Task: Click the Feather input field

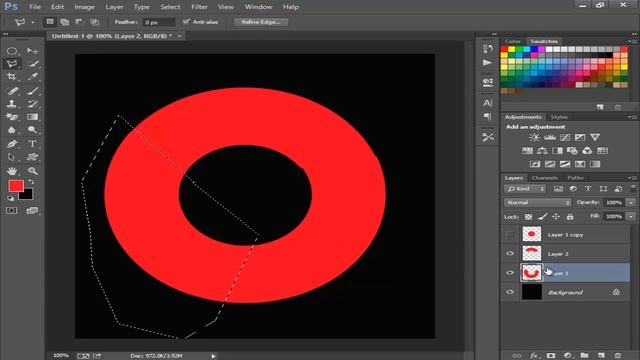Action: click(x=158, y=22)
